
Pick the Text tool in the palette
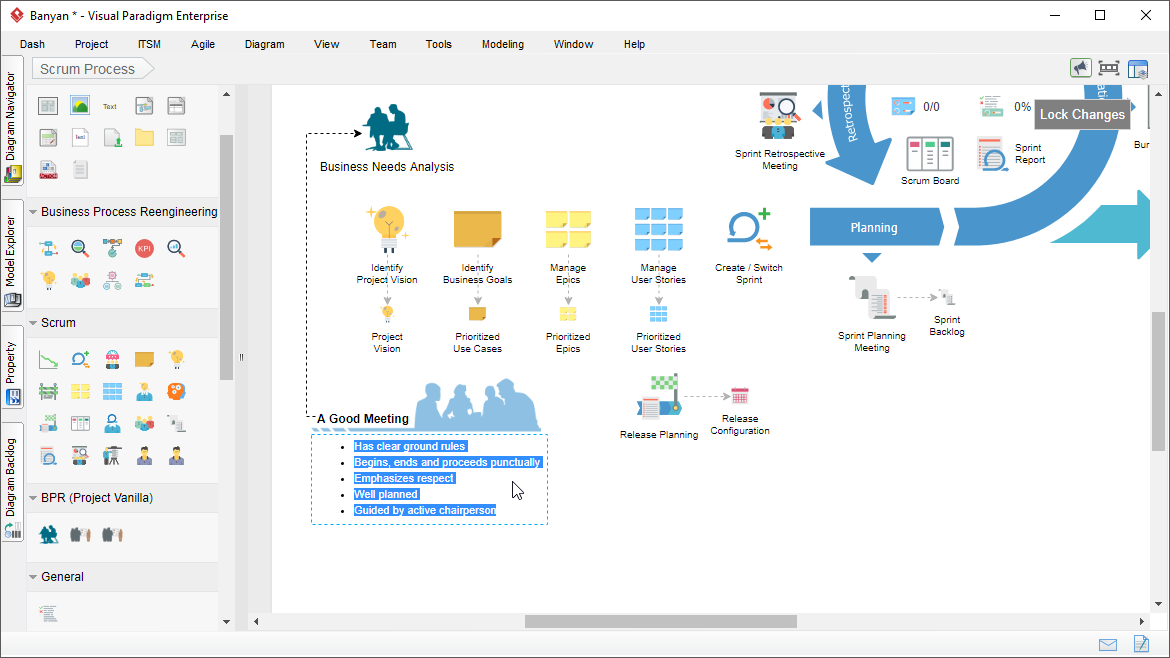click(x=110, y=106)
